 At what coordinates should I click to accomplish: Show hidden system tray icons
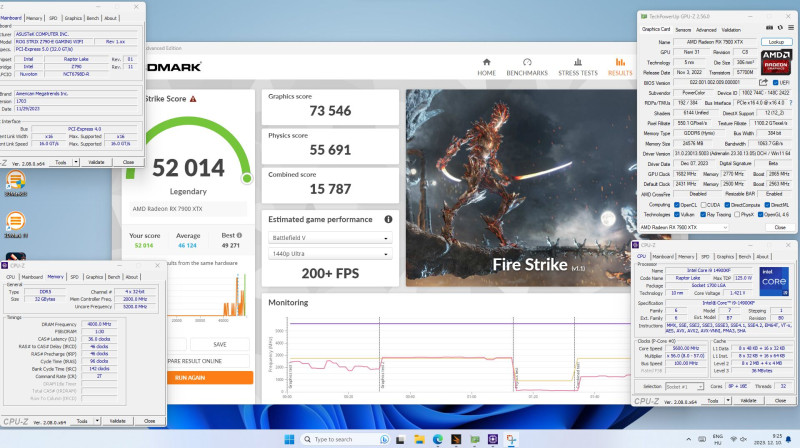[689, 439]
